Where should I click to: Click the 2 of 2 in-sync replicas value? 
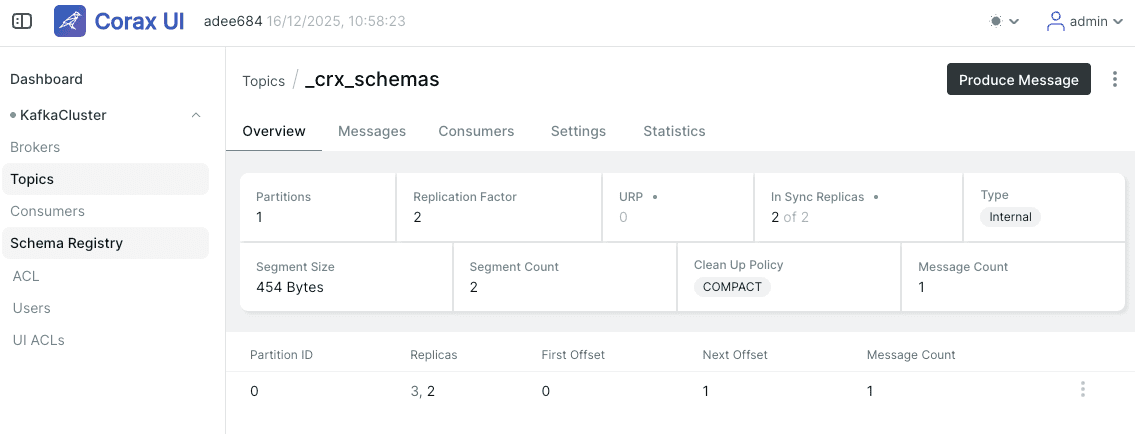pos(790,217)
